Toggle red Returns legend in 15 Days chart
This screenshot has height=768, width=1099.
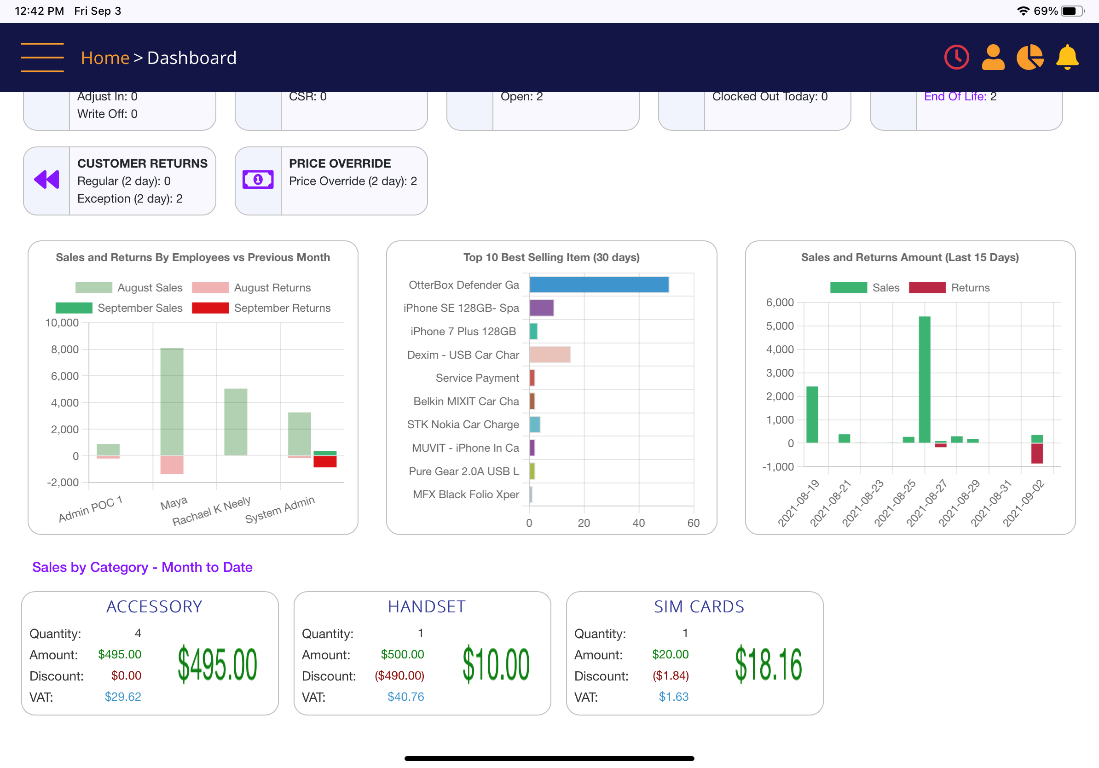point(927,287)
